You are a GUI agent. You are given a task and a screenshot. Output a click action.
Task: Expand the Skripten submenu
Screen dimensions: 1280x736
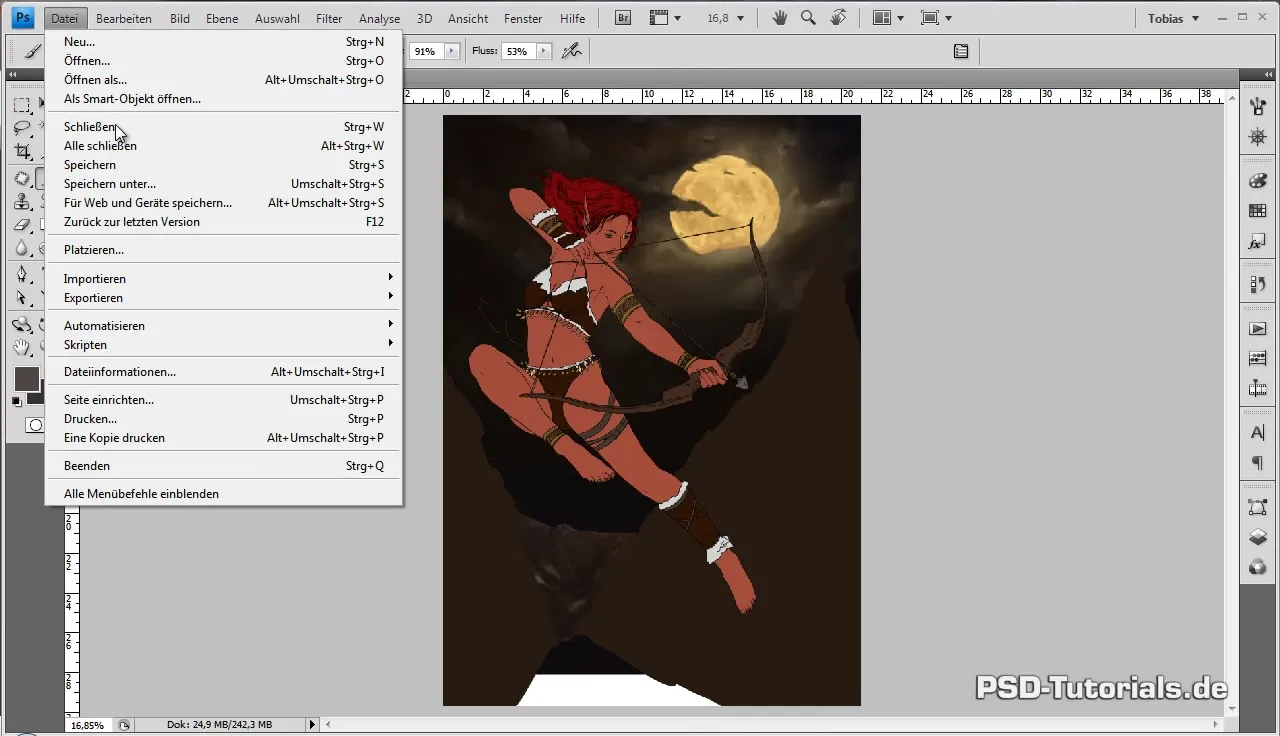coord(223,345)
